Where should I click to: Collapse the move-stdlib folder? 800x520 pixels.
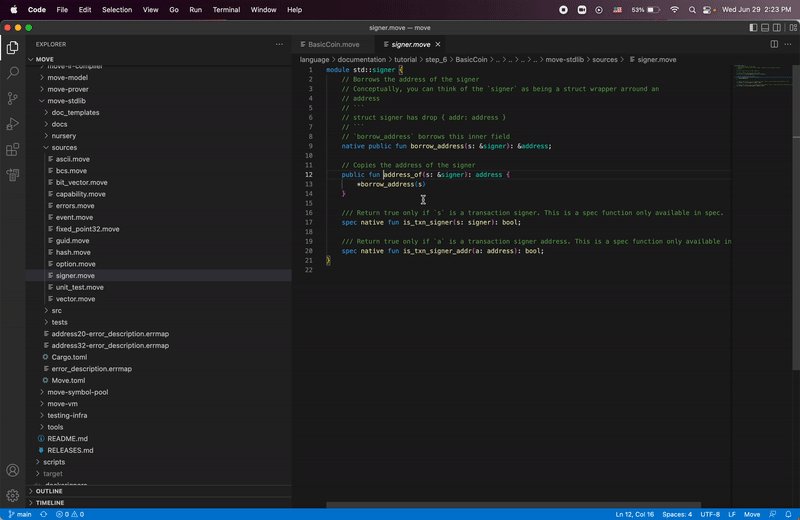point(66,101)
